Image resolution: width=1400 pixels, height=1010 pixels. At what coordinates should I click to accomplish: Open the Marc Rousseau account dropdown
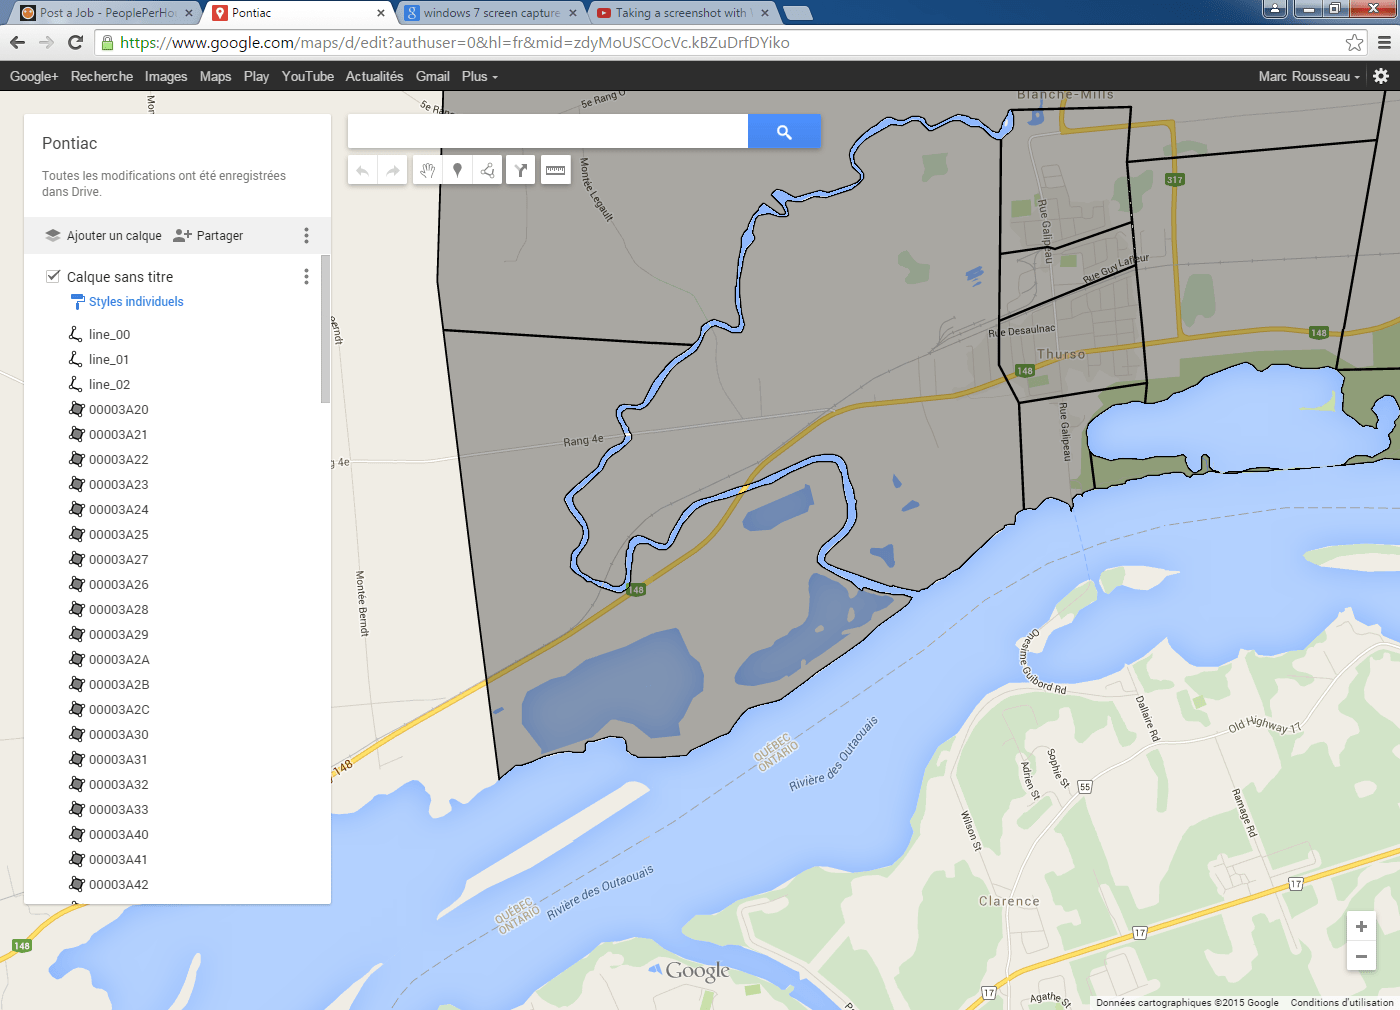(1305, 76)
